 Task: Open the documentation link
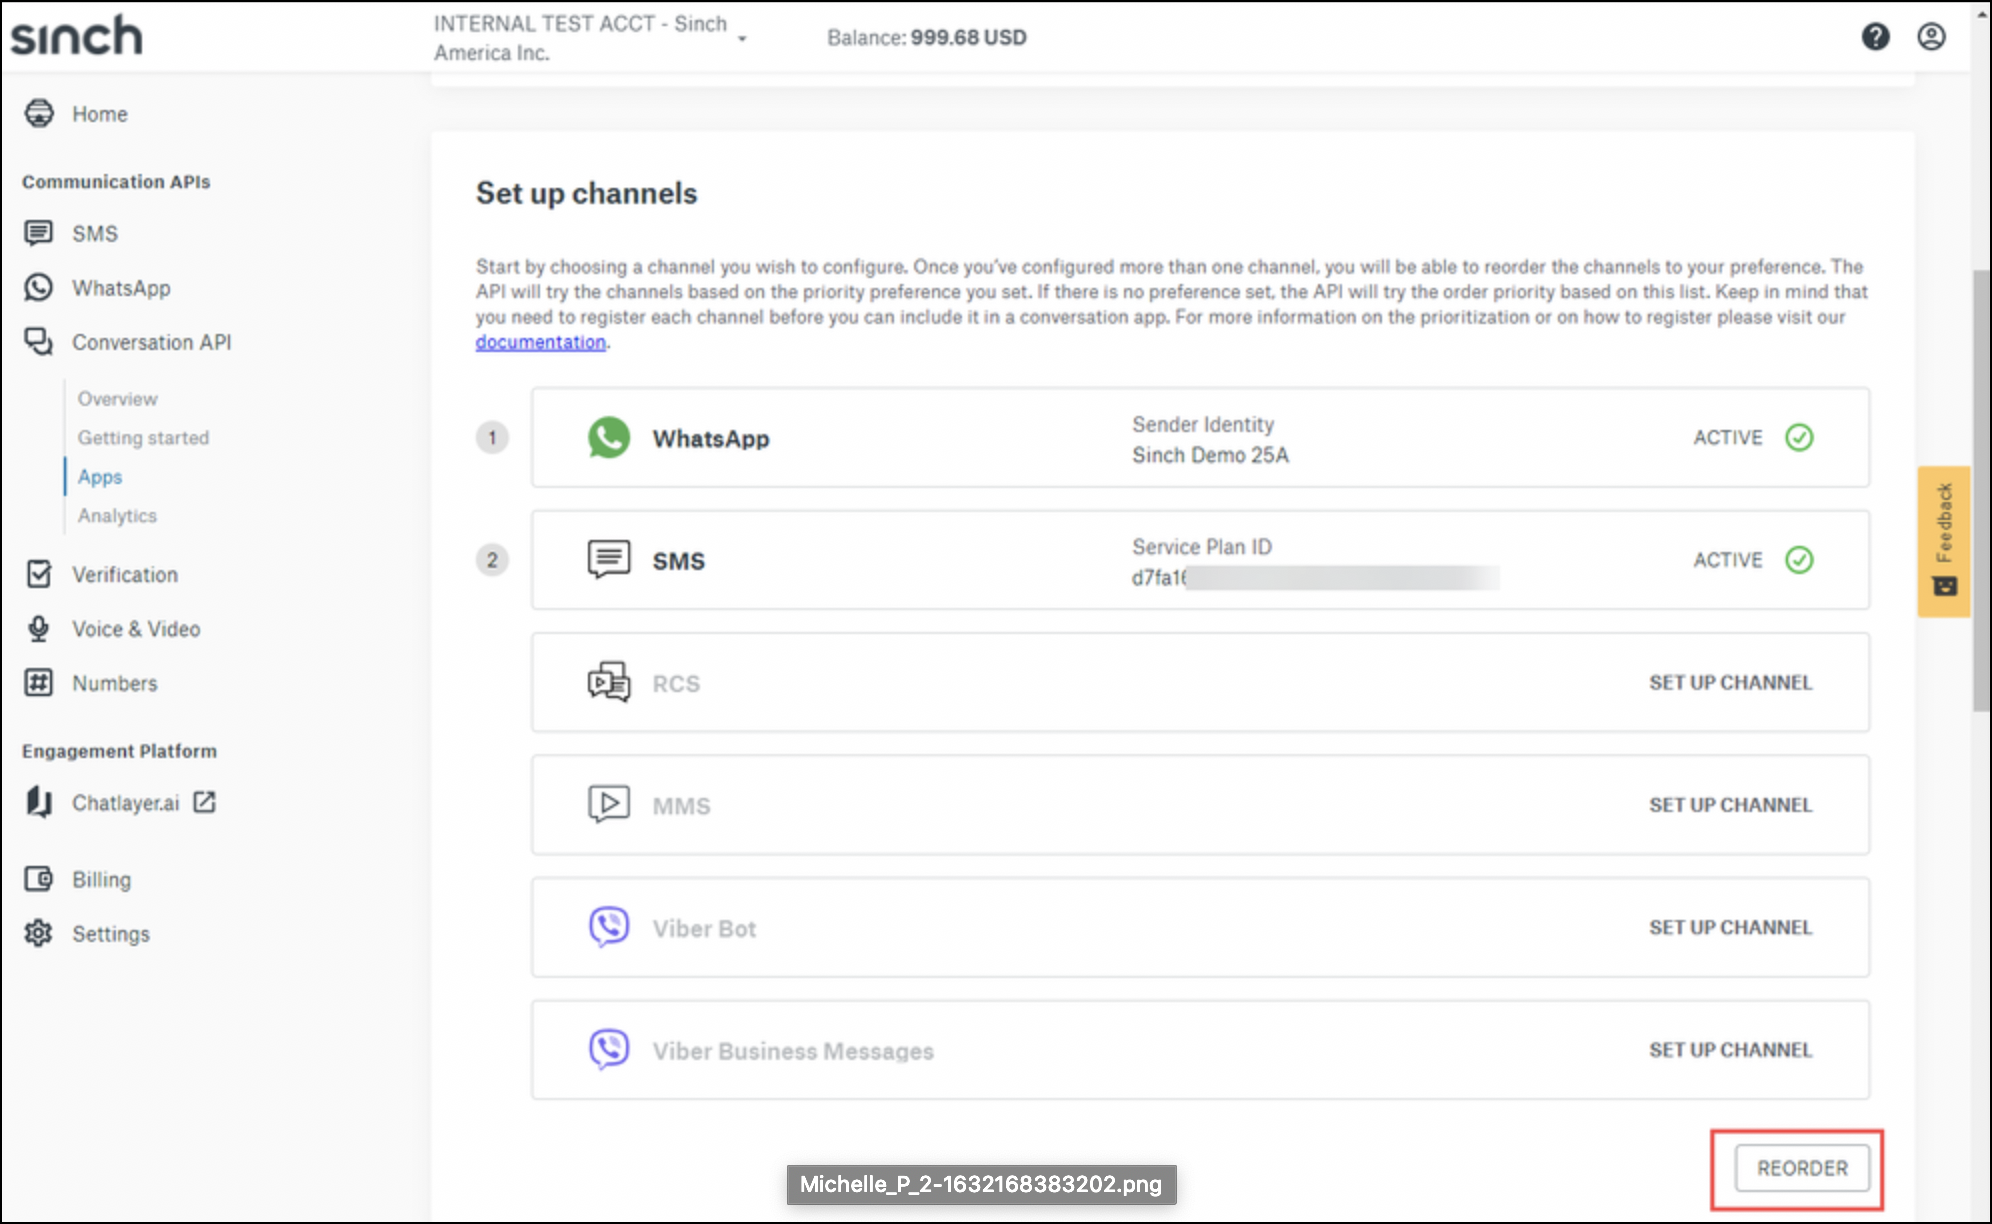point(540,341)
